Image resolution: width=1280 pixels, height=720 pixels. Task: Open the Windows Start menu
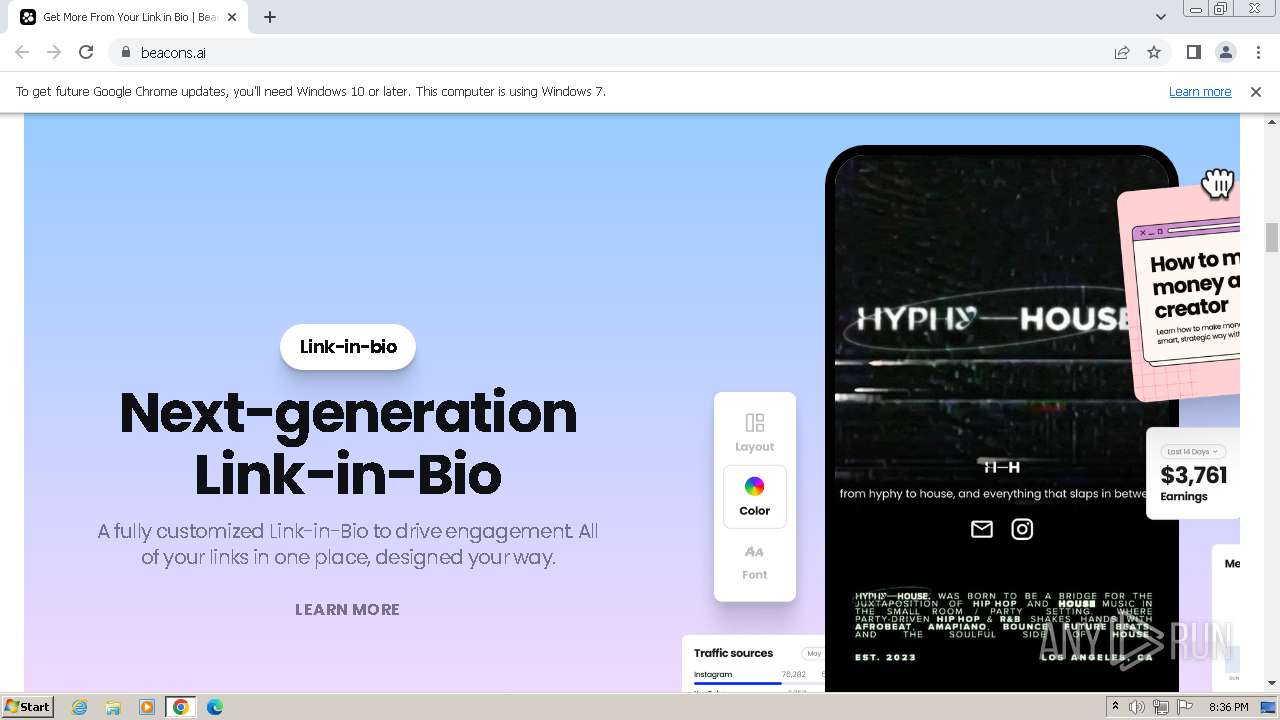click(28, 706)
